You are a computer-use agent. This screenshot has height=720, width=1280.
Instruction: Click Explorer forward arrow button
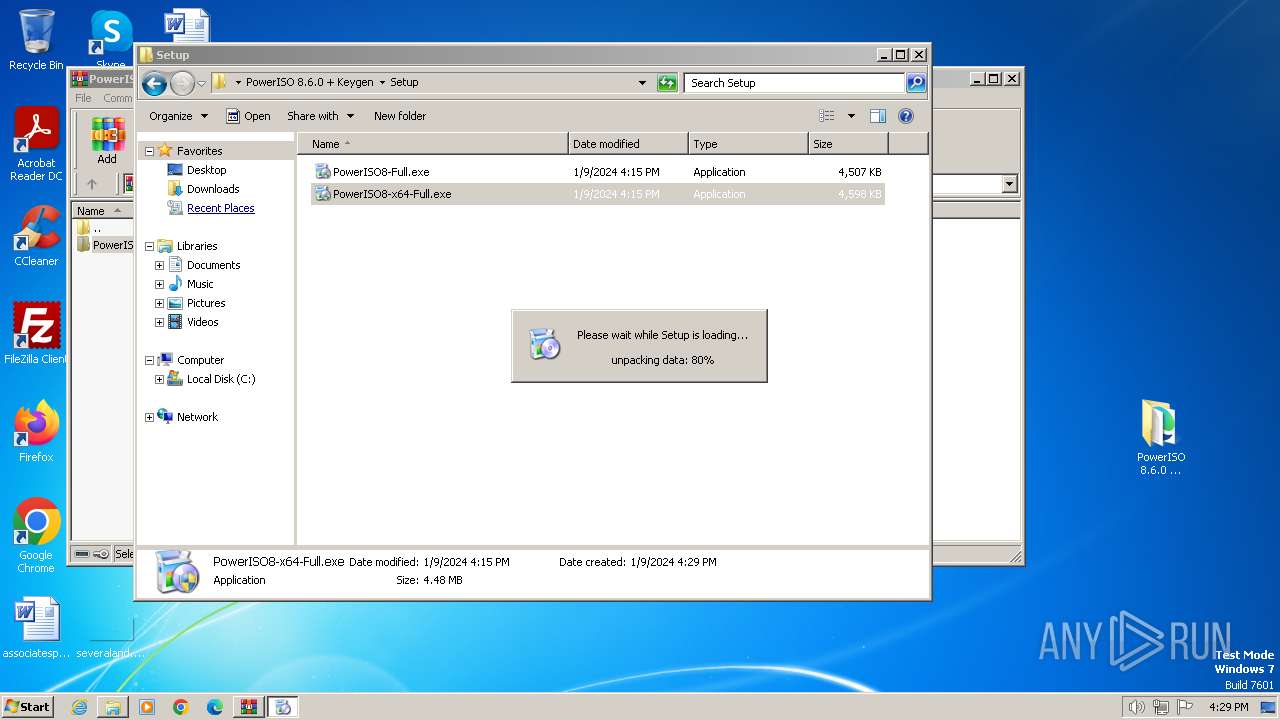[x=182, y=83]
